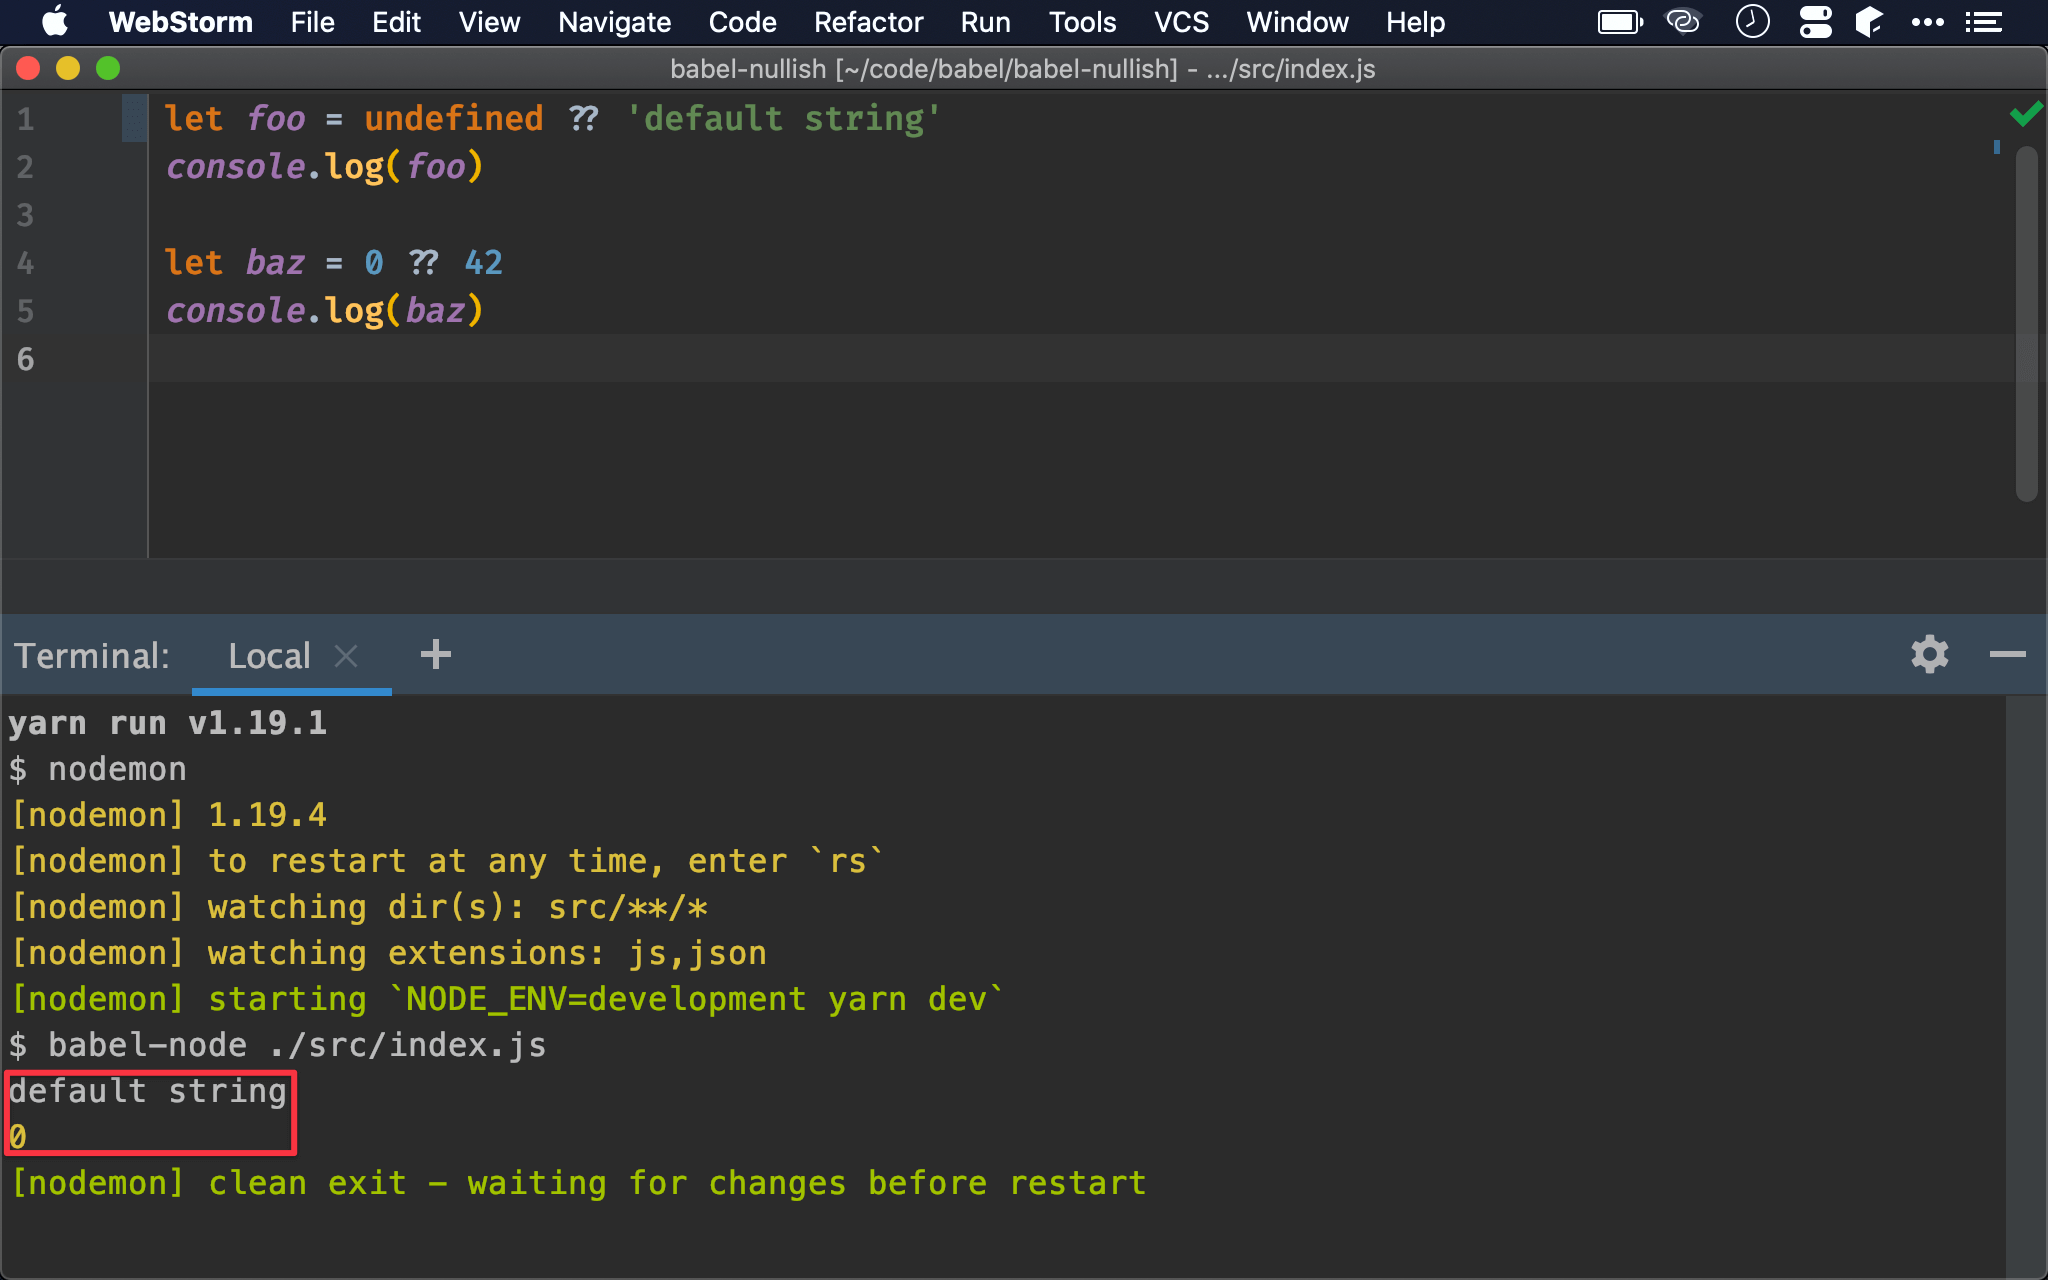2048x1280 pixels.
Task: Click the terminal vertical scrollbar track
Action: 2025,985
